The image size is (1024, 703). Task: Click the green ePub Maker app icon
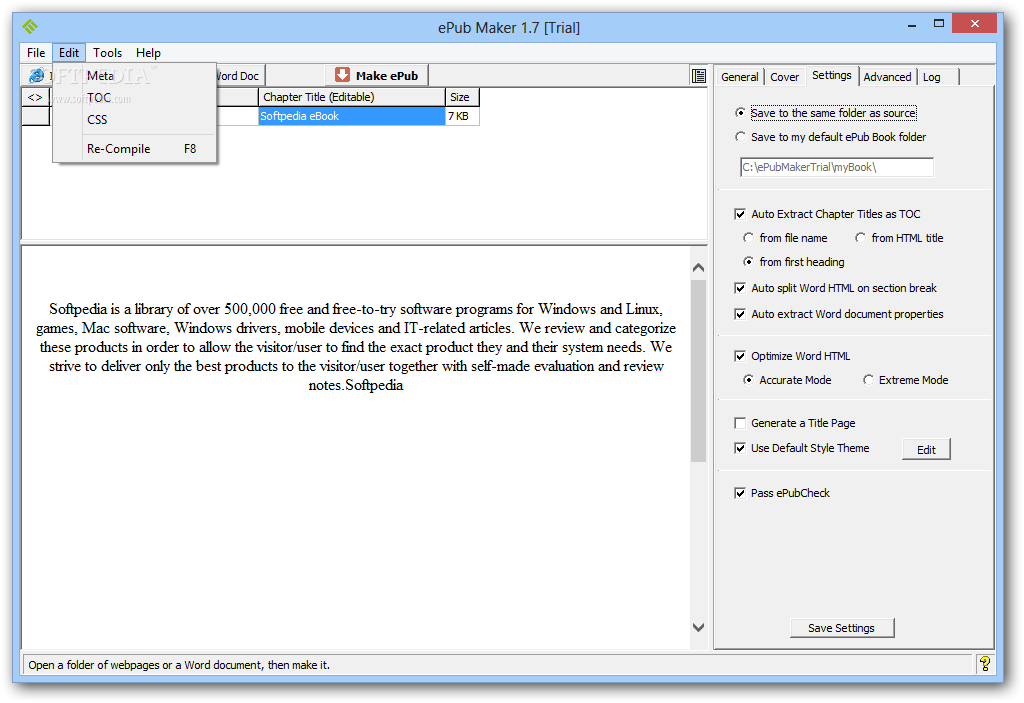(x=29, y=26)
